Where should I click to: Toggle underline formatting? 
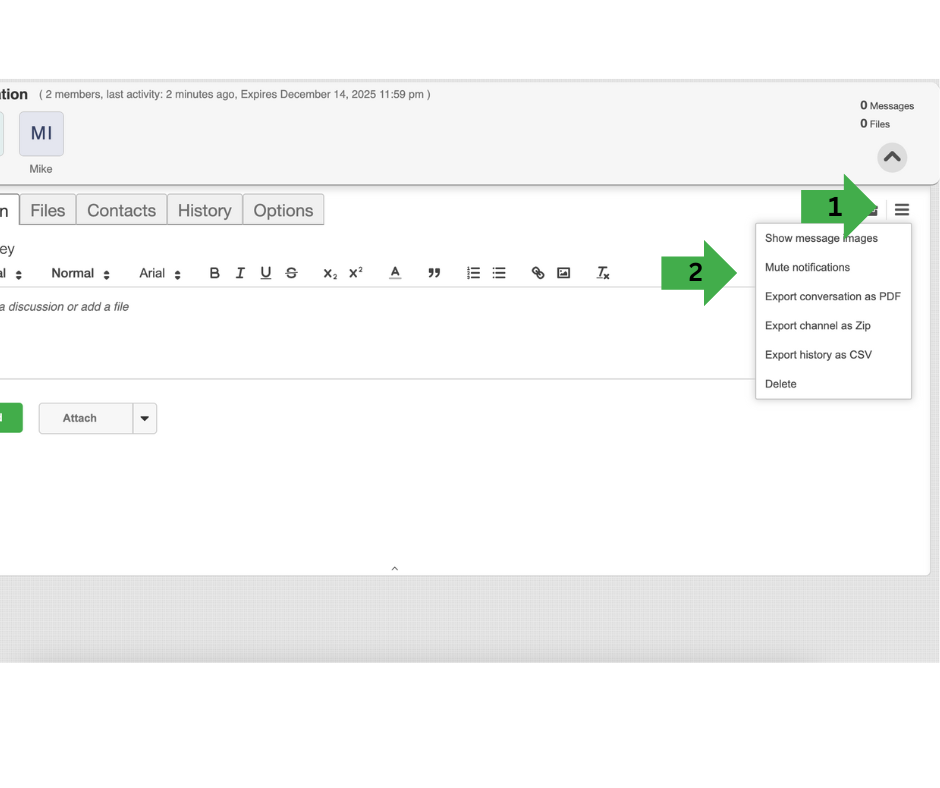(x=266, y=273)
